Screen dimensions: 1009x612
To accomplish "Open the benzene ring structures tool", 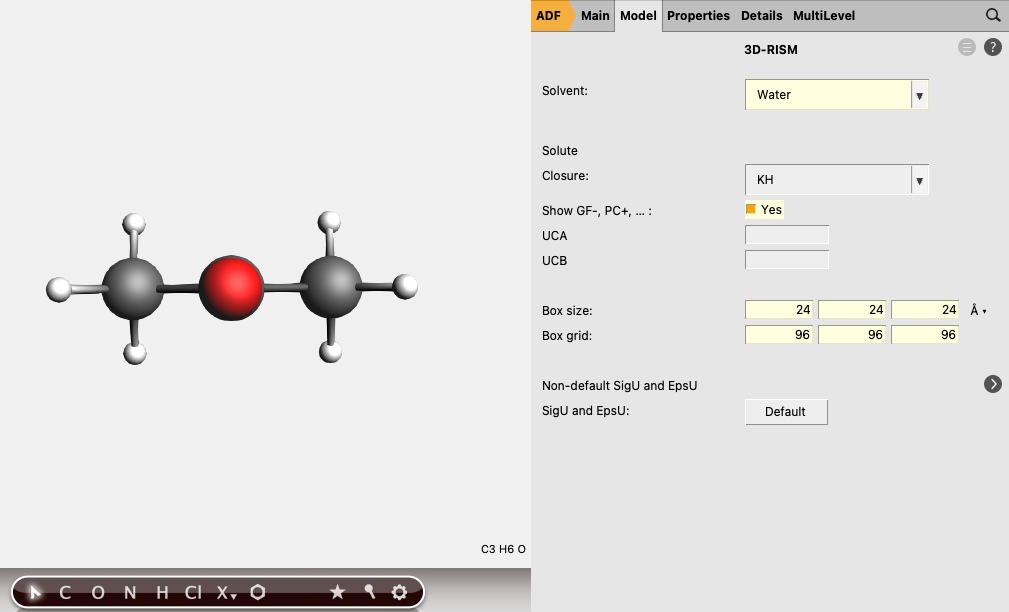I will (x=258, y=592).
